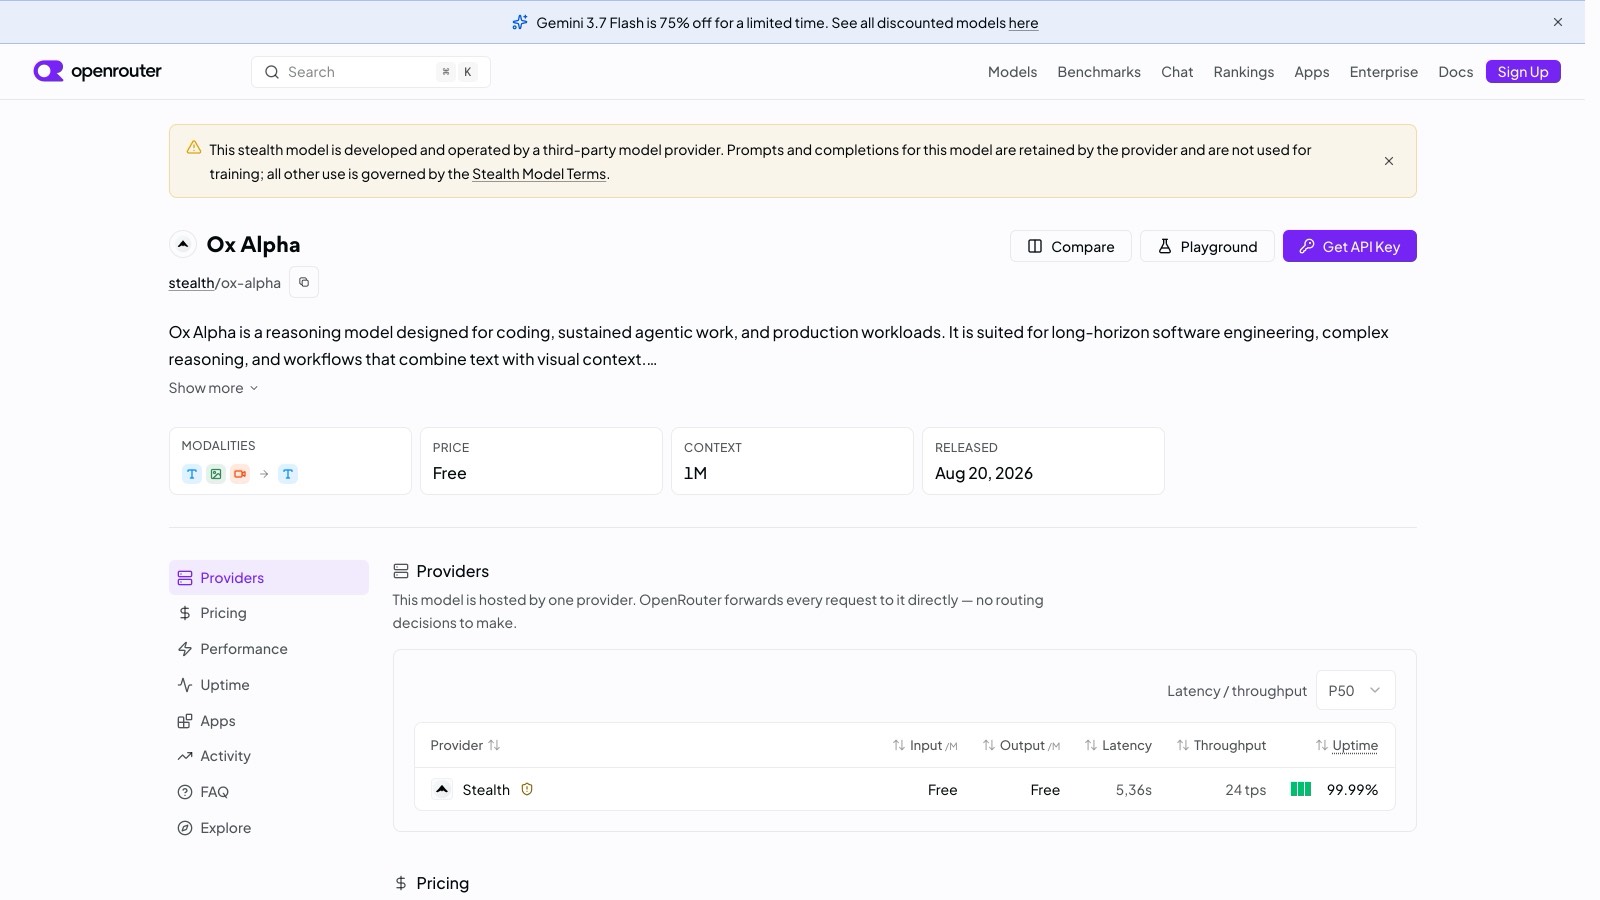Open Docs in top navigation
The image size is (1600, 900).
point(1455,72)
